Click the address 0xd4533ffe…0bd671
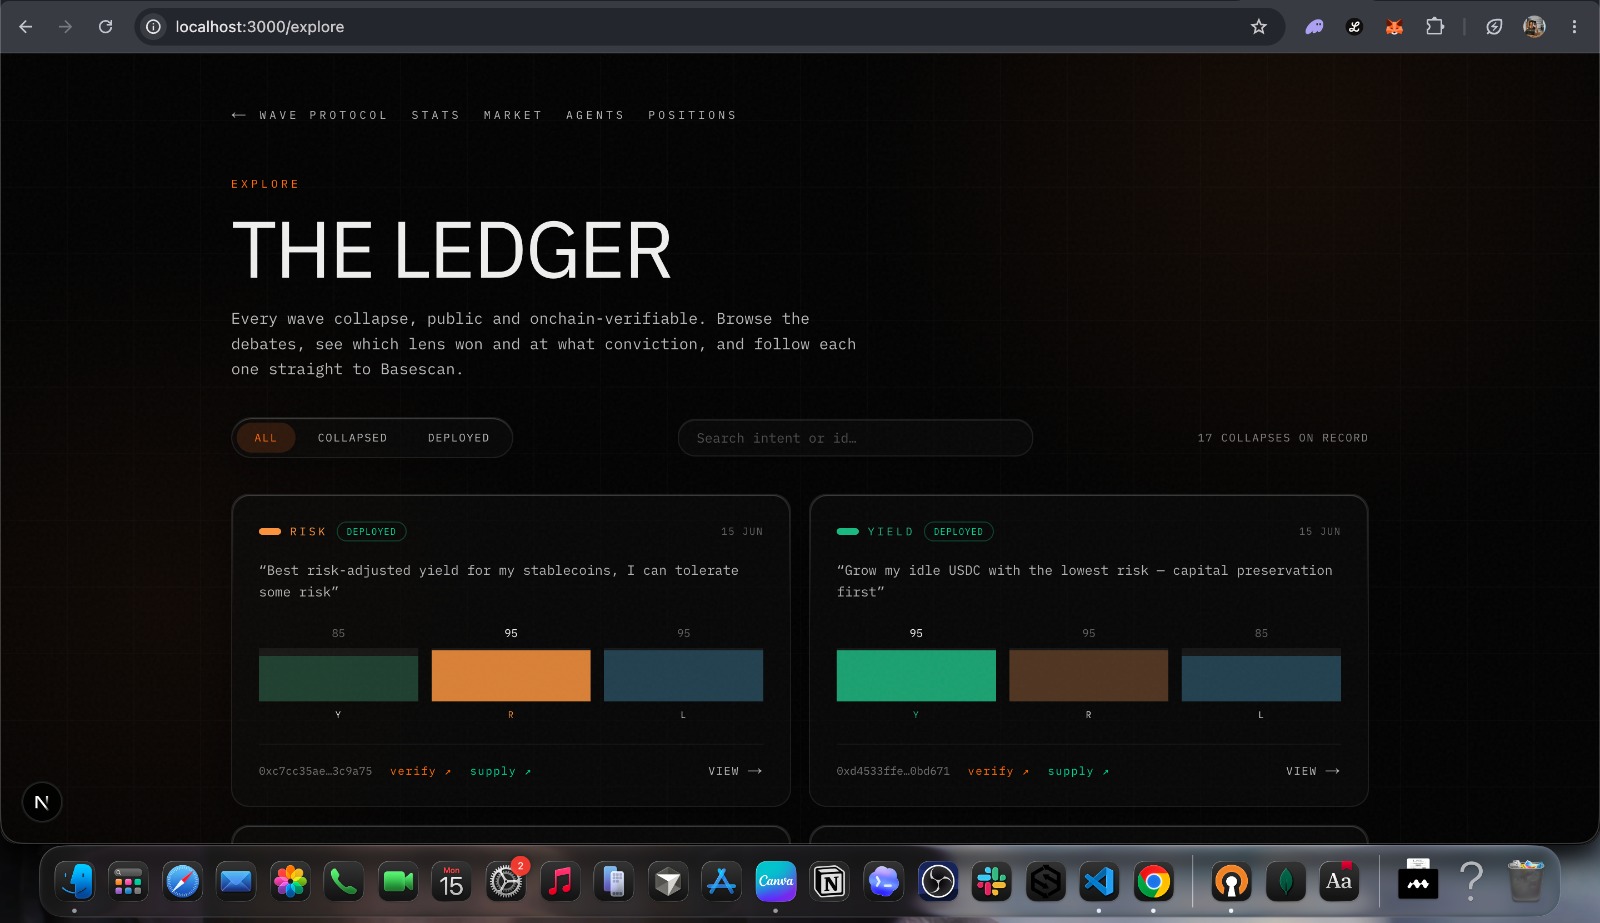The width and height of the screenshot is (1600, 923). (x=893, y=771)
